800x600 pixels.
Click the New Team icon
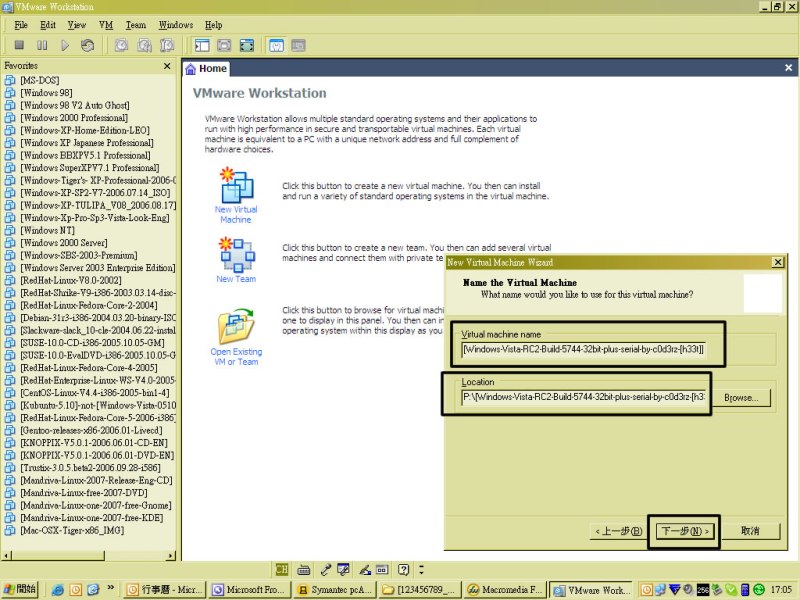237,254
